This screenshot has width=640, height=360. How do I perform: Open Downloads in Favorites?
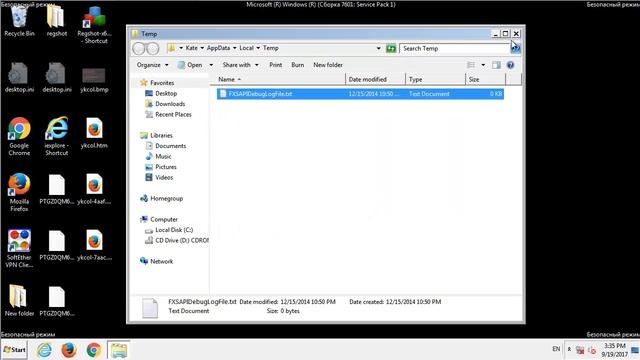coord(170,104)
